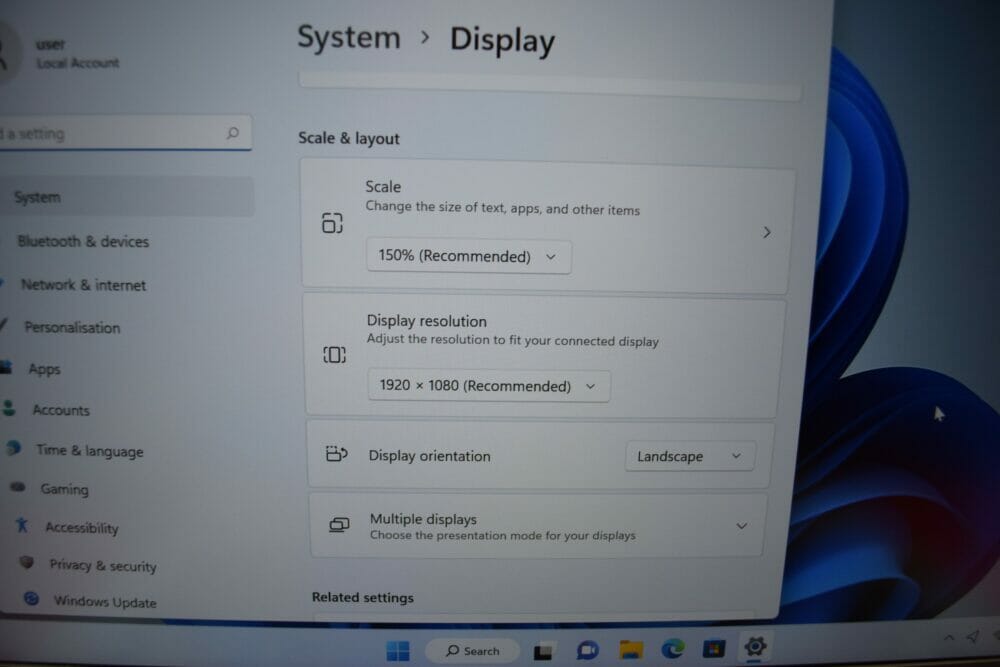Expand the Multiple displays section
This screenshot has width=1000, height=667.
coord(741,526)
